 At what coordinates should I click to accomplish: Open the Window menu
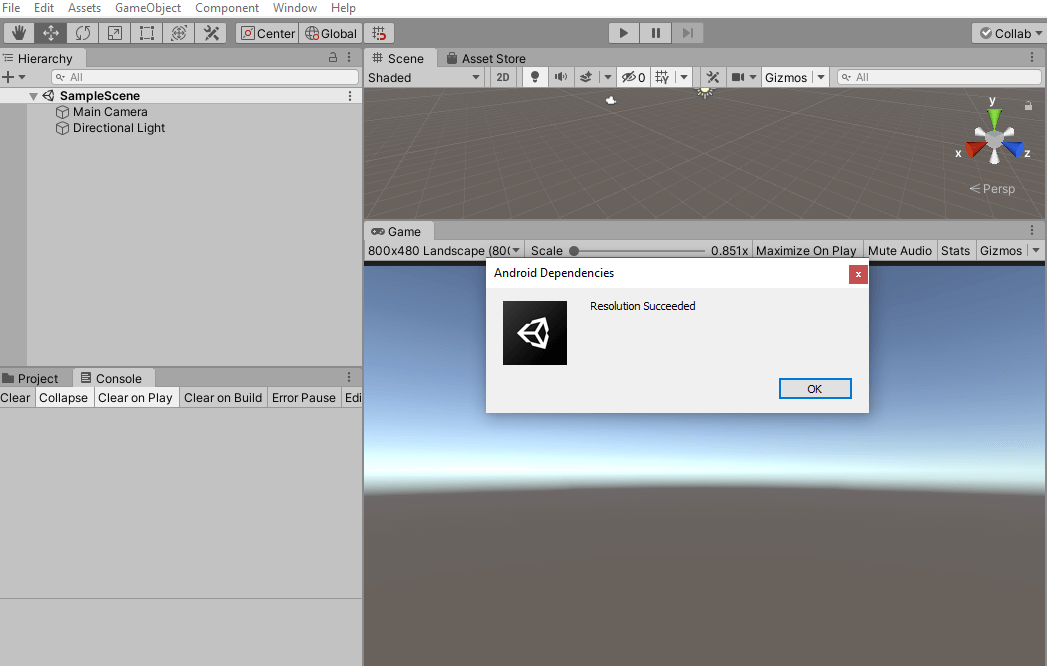click(294, 8)
